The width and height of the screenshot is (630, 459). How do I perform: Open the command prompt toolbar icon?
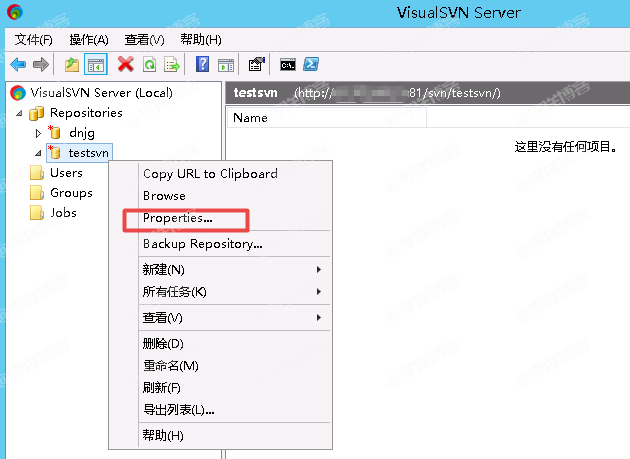(288, 65)
